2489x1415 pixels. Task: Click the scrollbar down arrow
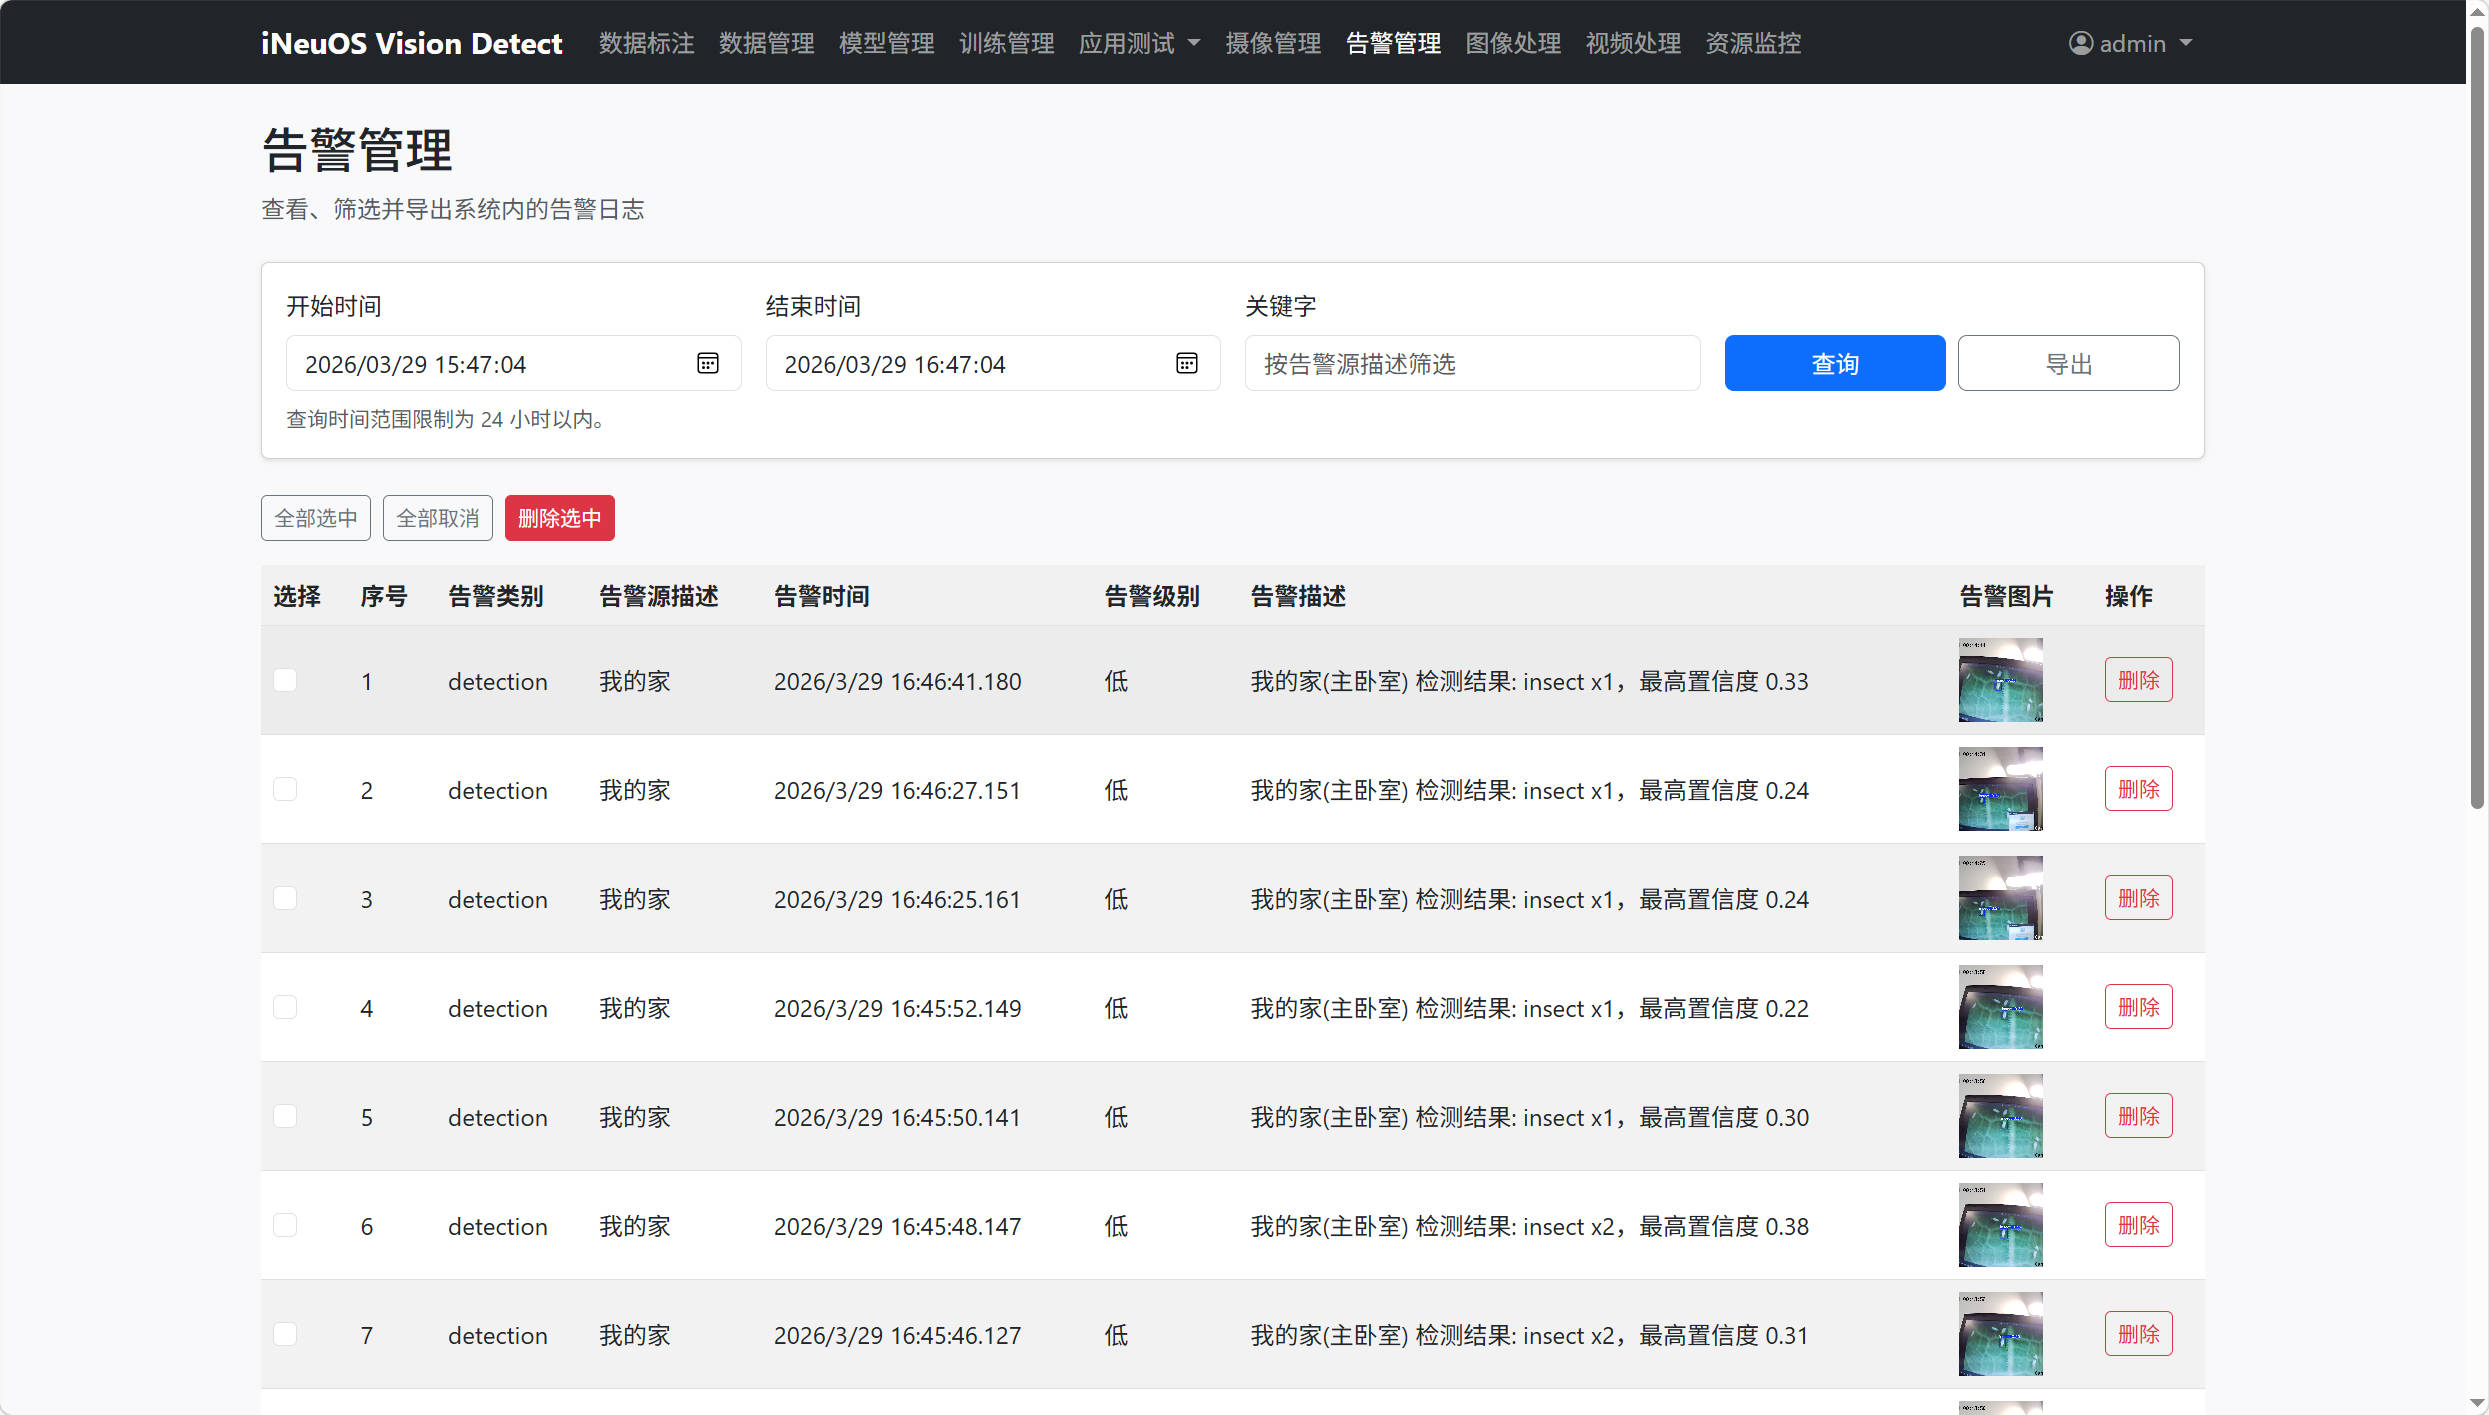pos(2477,1404)
